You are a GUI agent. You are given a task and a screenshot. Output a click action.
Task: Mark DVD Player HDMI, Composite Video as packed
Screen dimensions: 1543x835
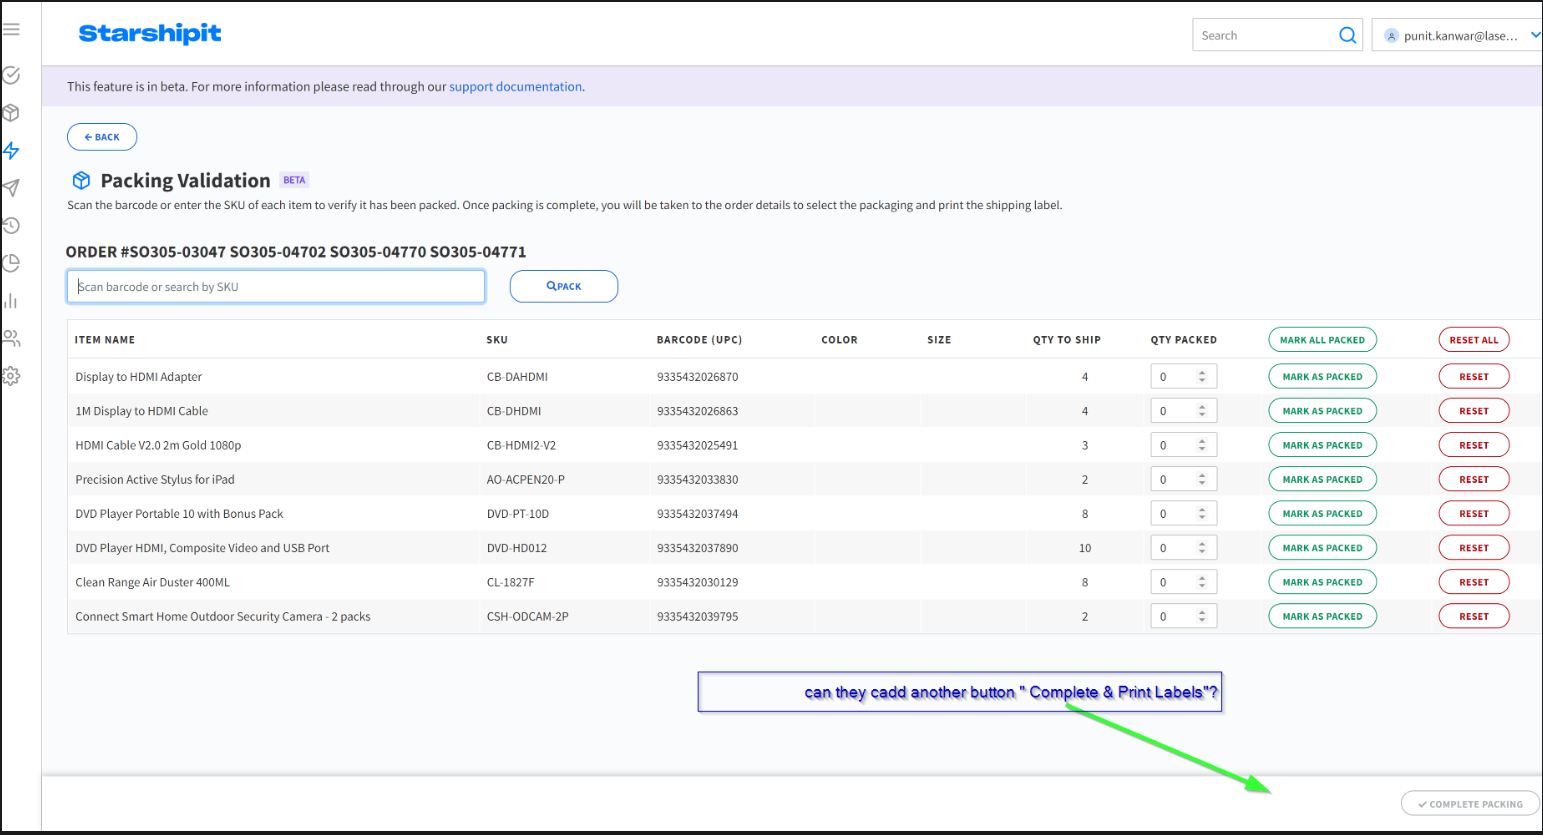coord(1322,548)
